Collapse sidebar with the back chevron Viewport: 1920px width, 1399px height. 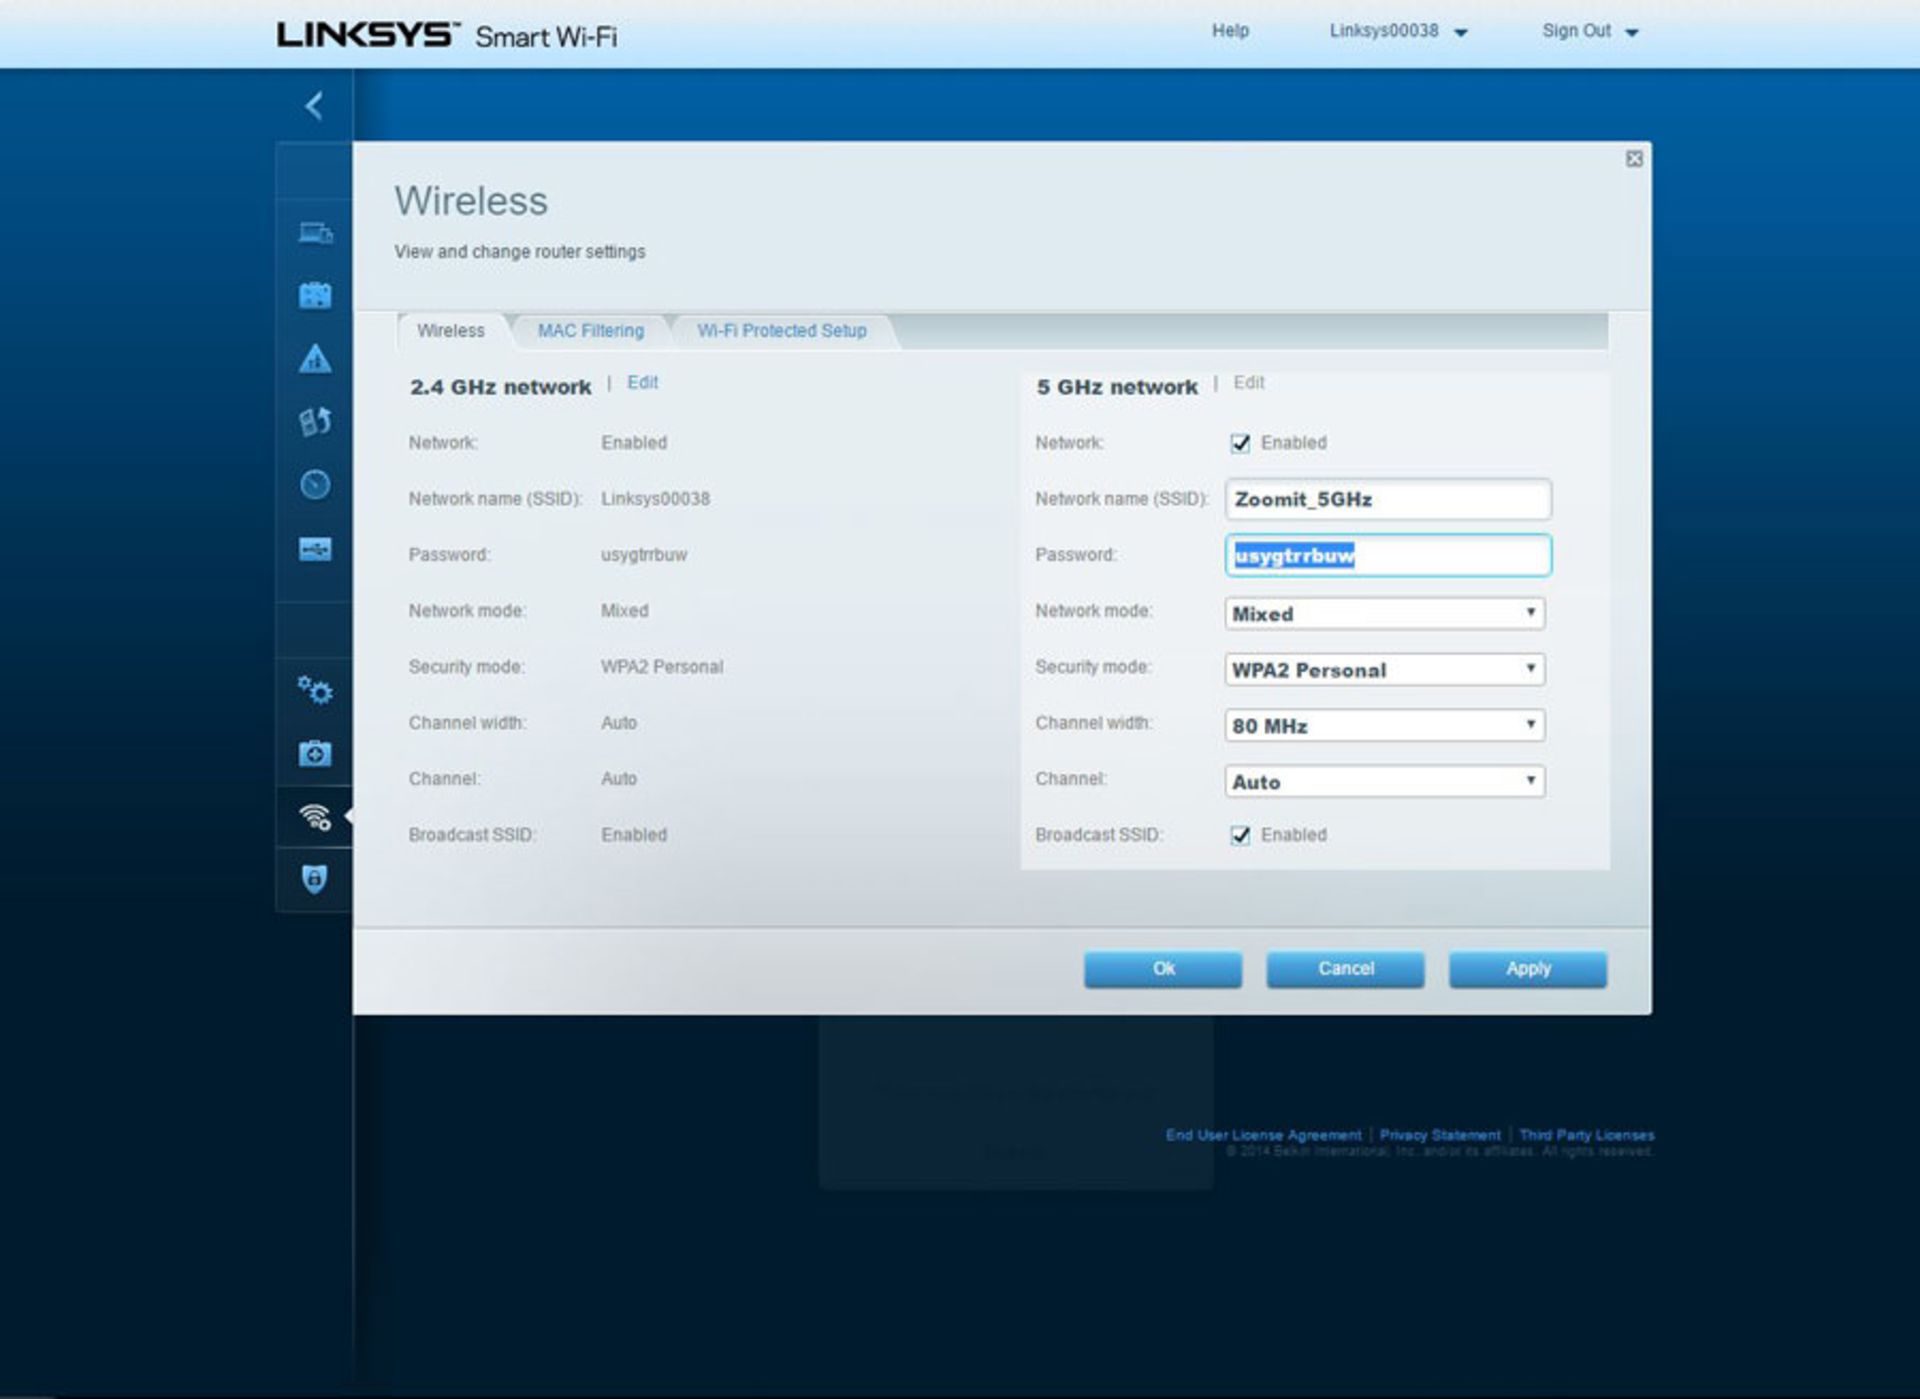click(314, 105)
